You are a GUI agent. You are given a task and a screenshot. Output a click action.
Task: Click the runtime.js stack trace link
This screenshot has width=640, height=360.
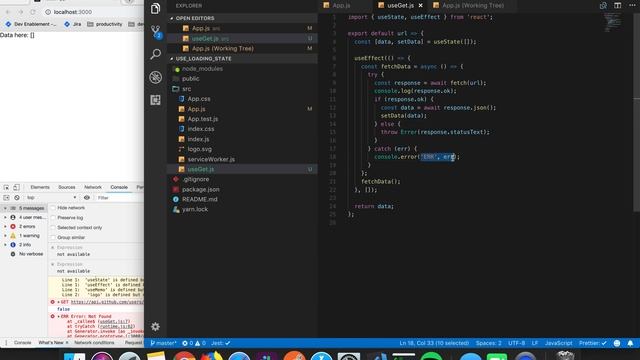[x=117, y=327]
